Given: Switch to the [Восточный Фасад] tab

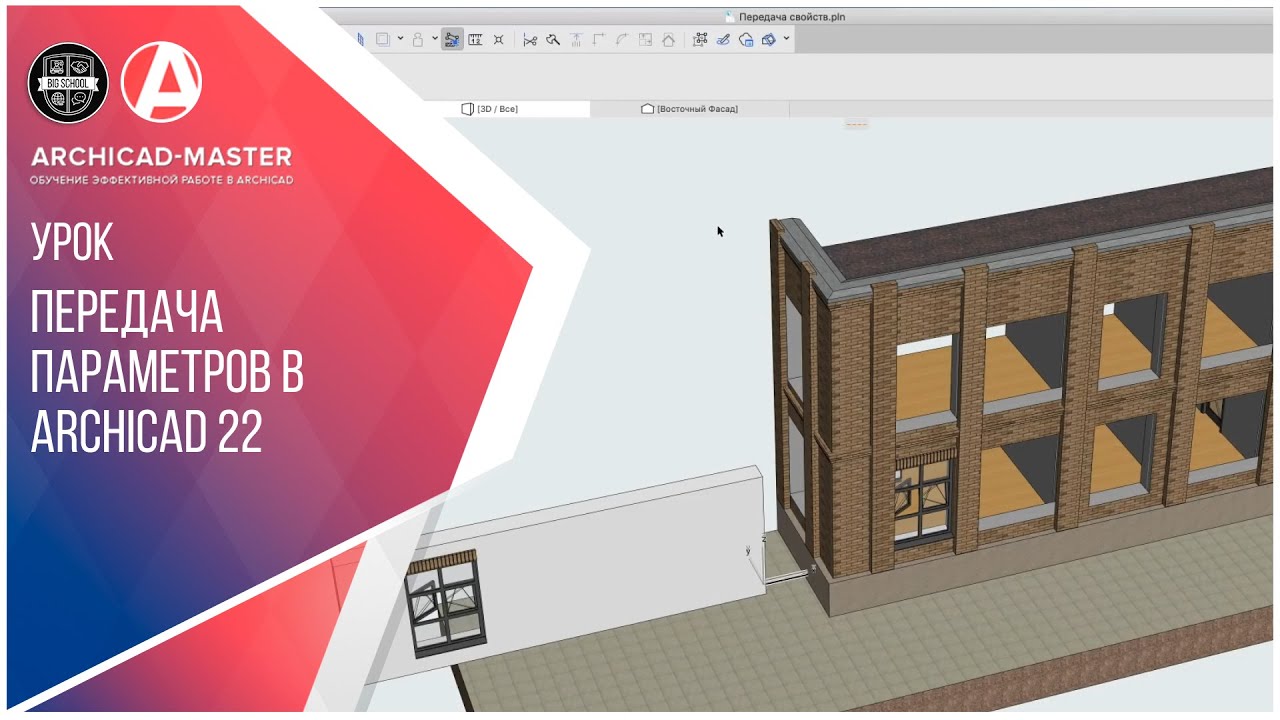Looking at the screenshot, I should pos(689,108).
